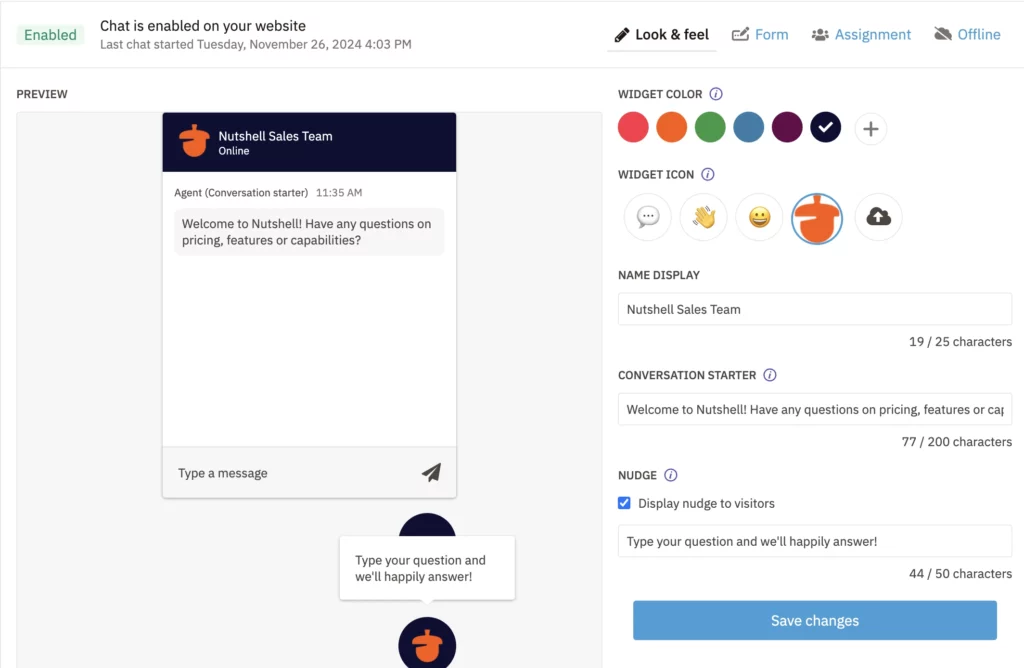Choose the waving hand widget icon

coord(704,217)
